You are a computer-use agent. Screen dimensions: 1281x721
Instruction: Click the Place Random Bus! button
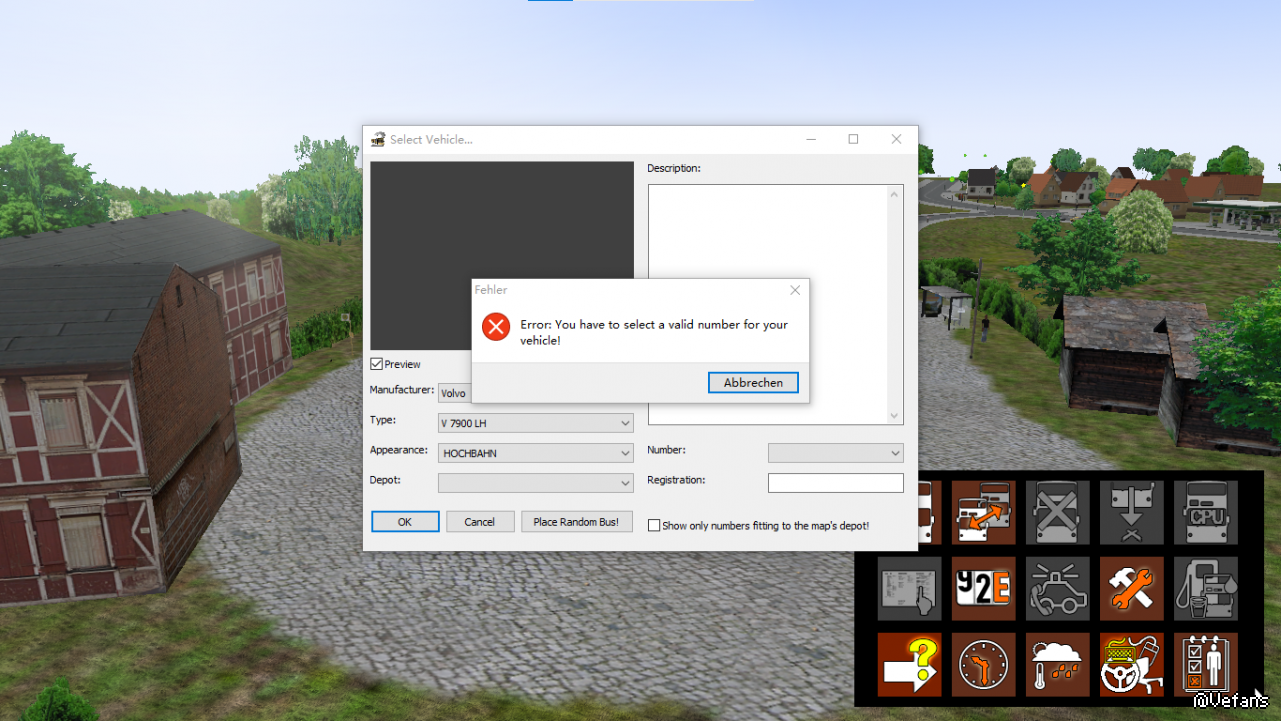(577, 522)
